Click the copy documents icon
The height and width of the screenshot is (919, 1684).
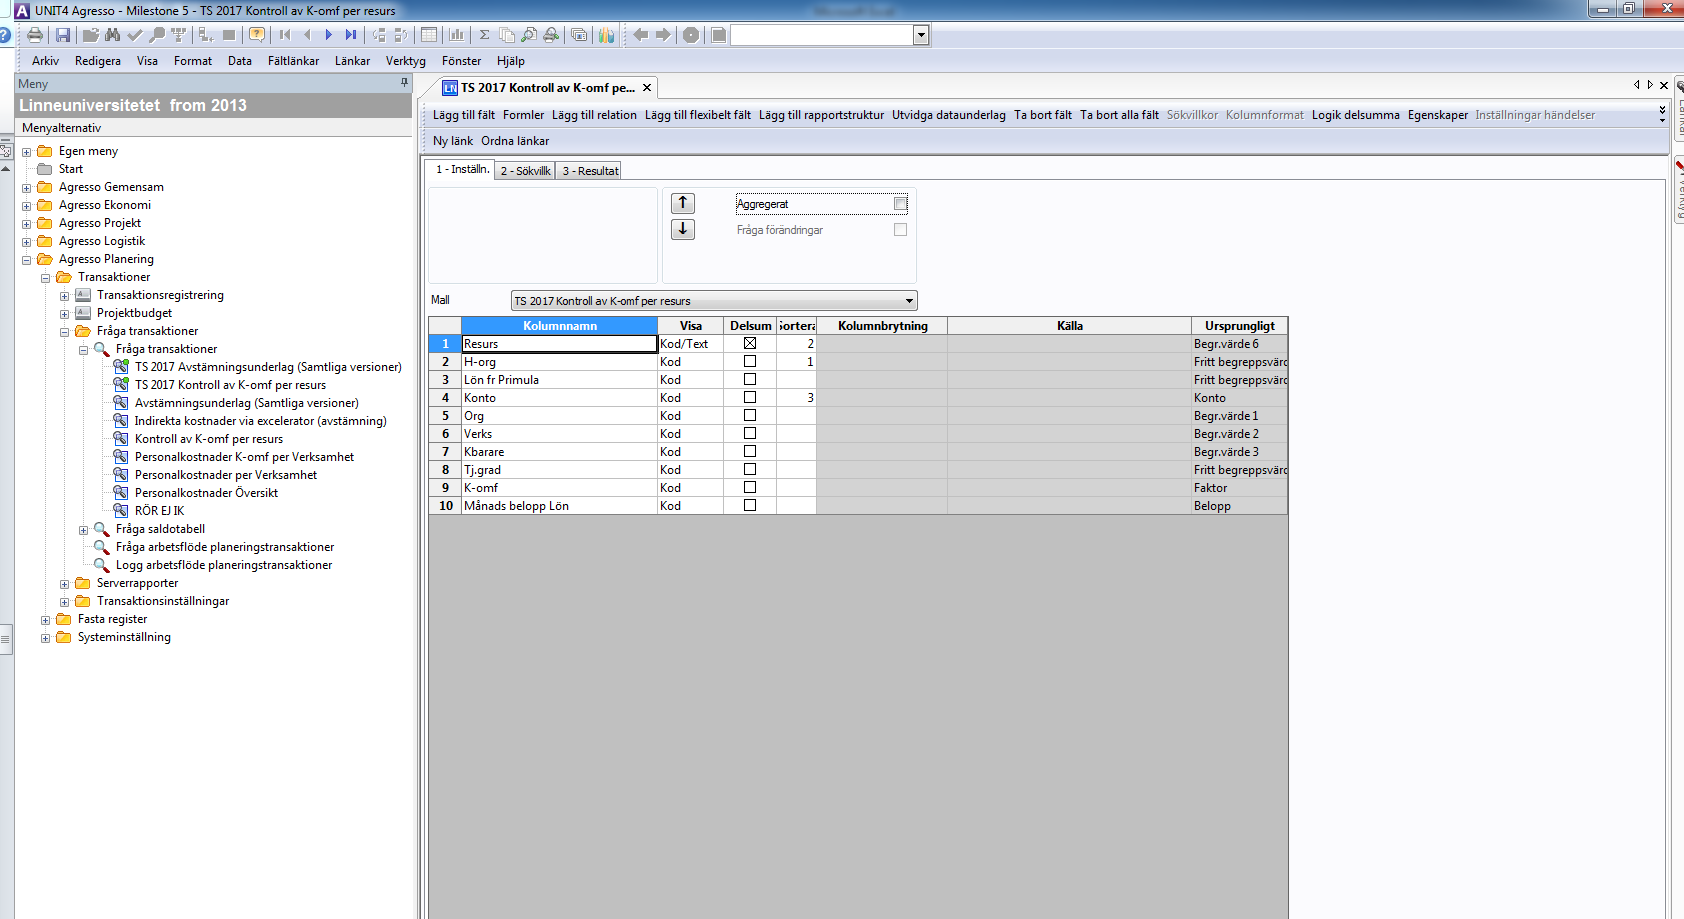coord(507,35)
